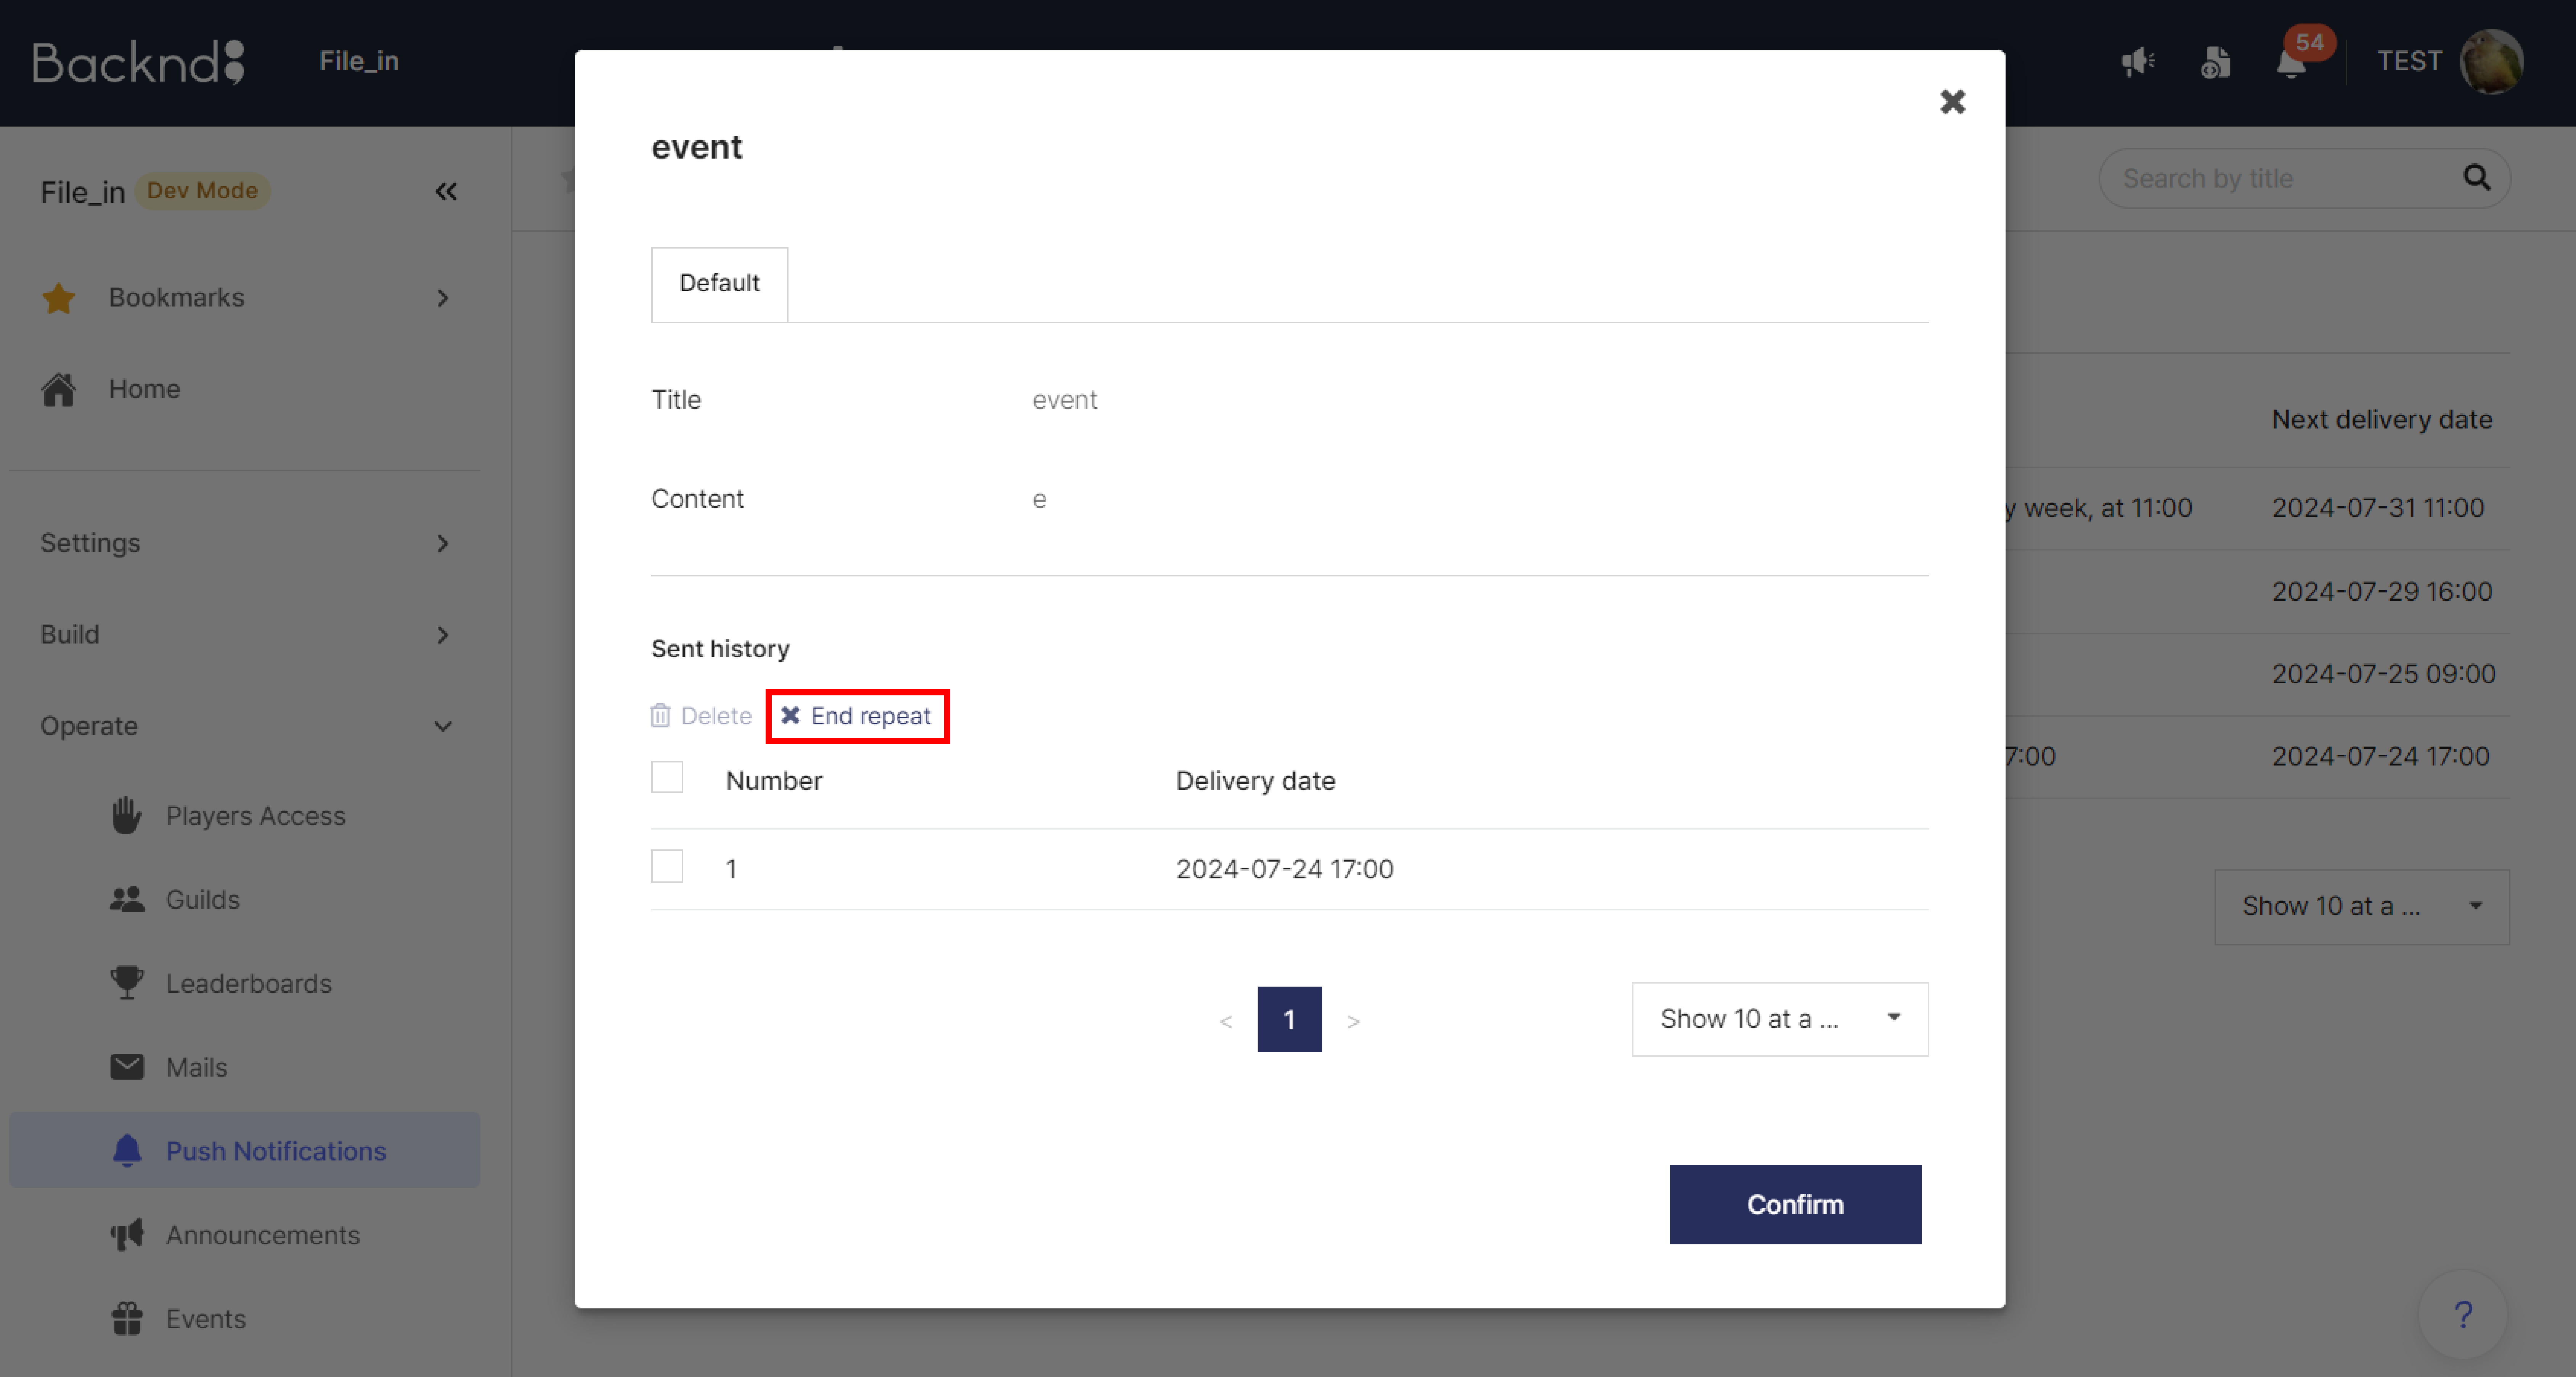Click the Delete button in Sent history

701,716
